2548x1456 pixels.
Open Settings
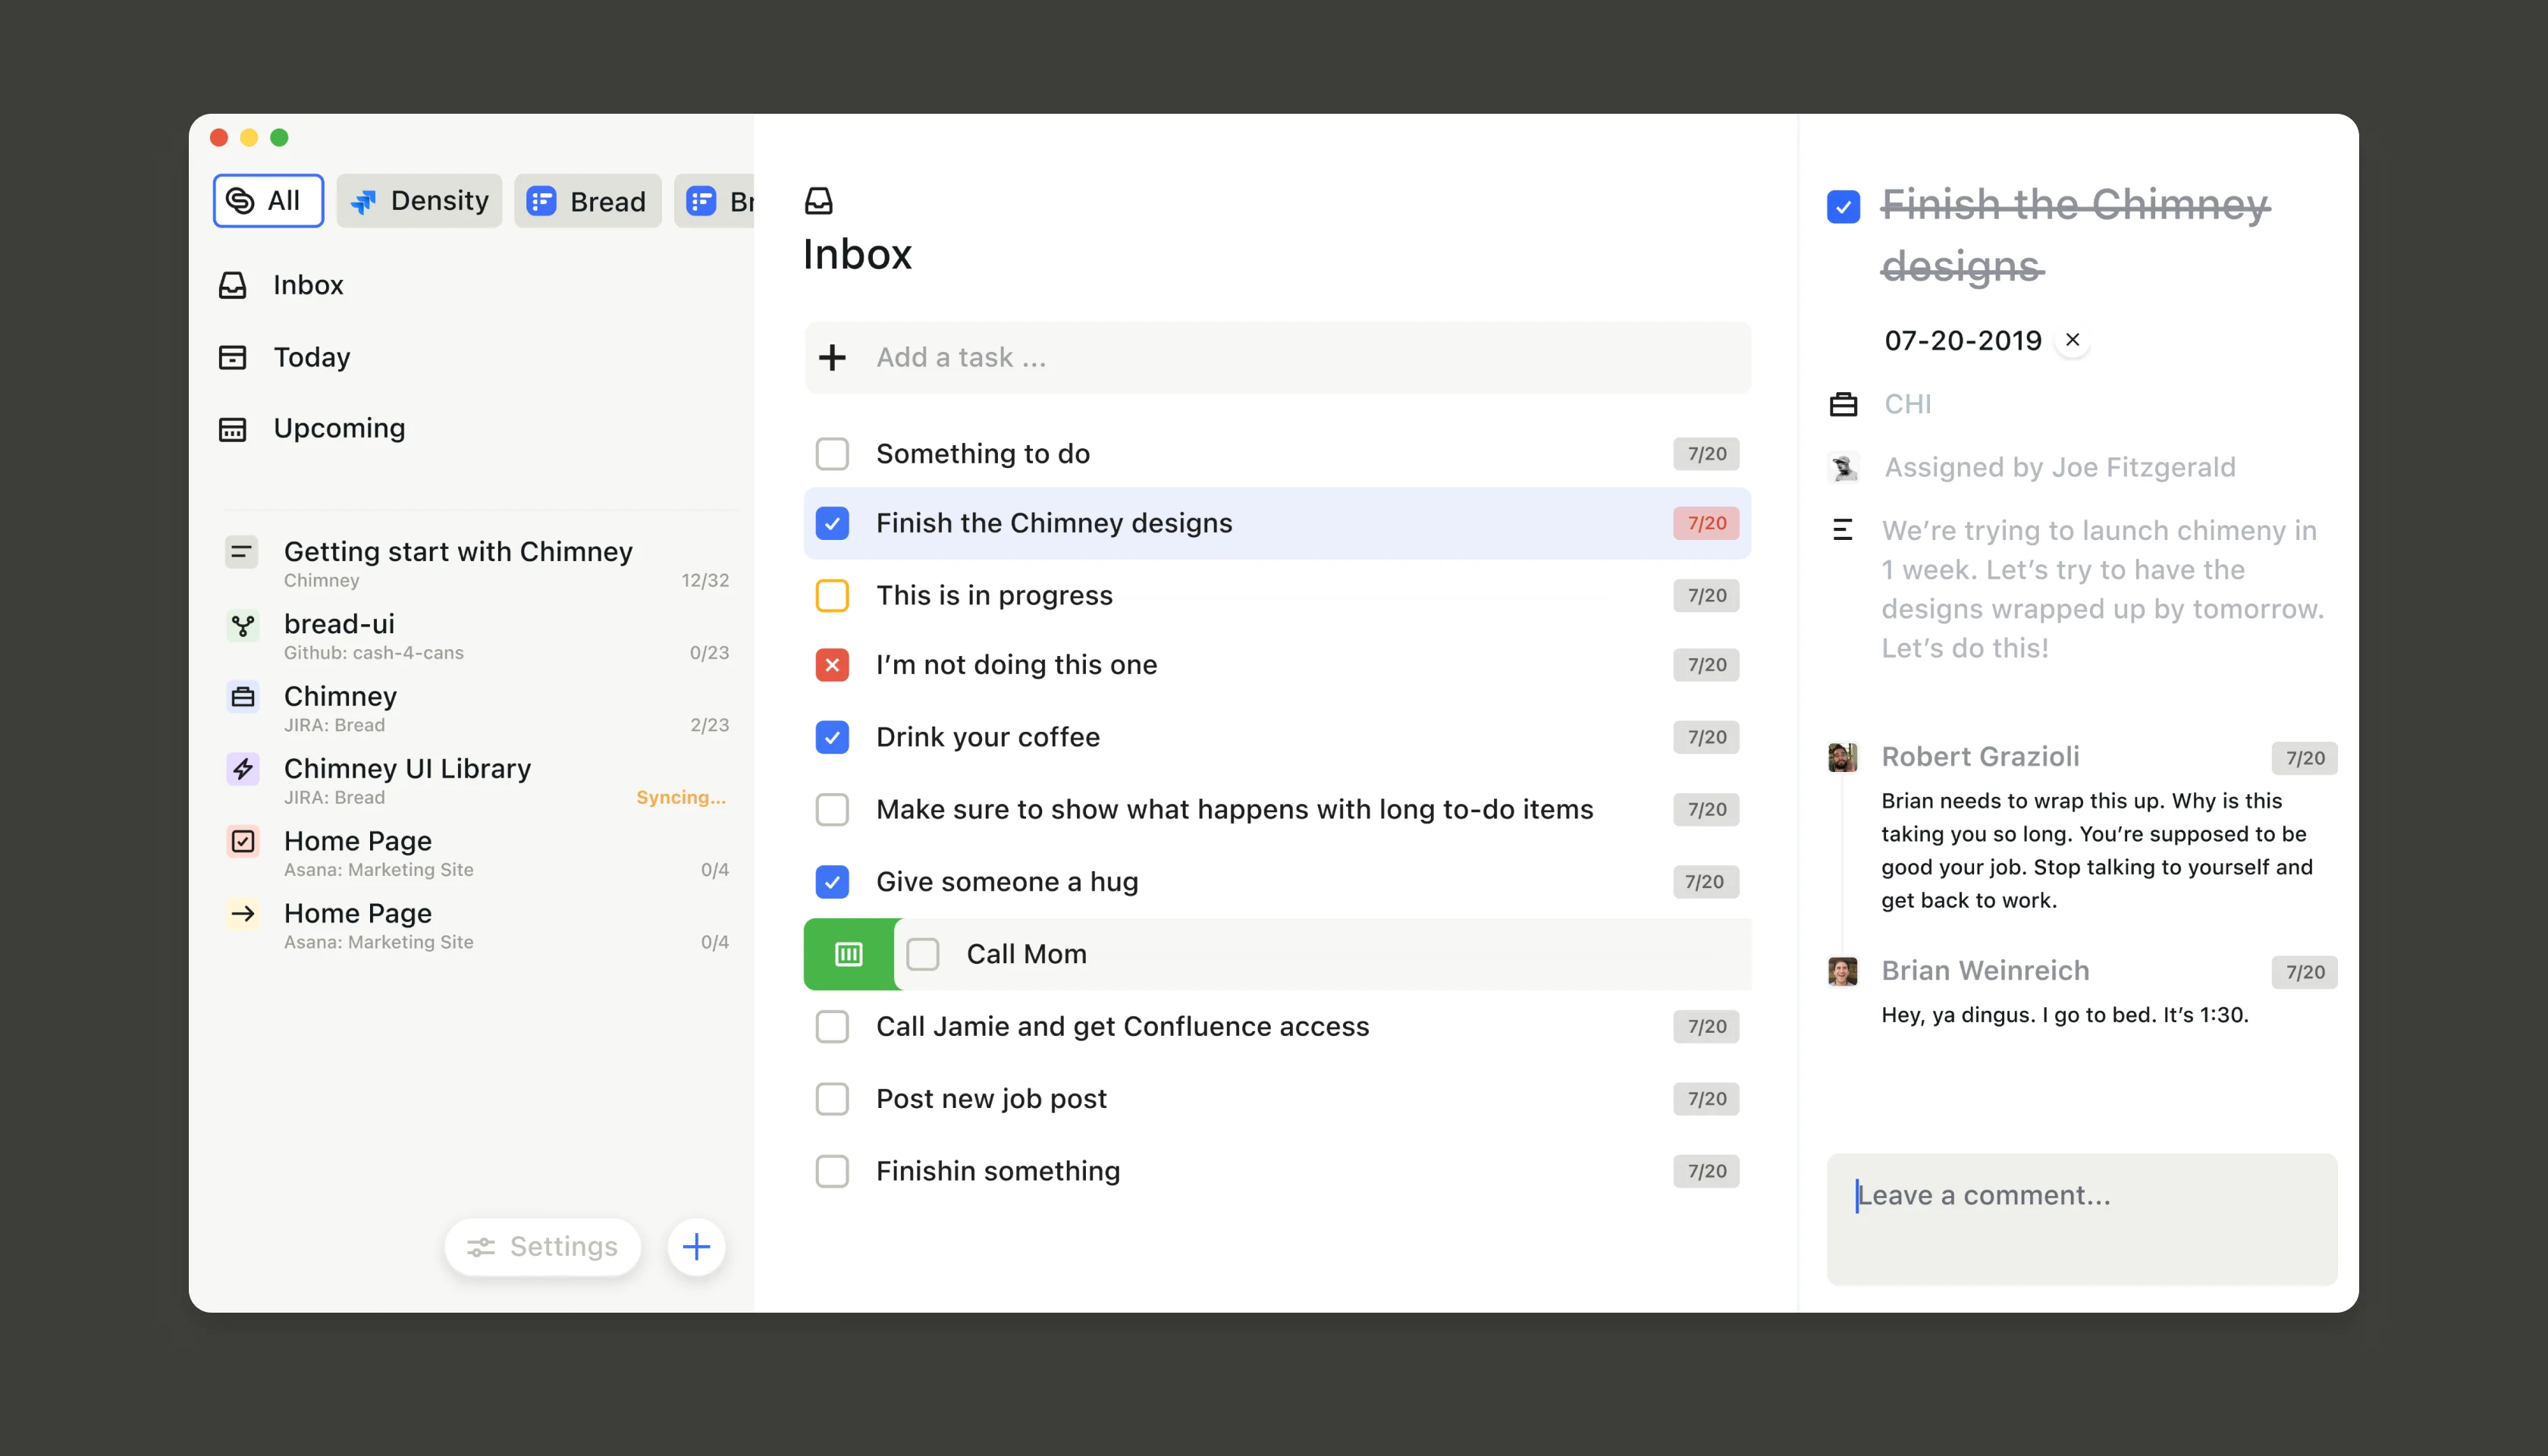pos(543,1246)
